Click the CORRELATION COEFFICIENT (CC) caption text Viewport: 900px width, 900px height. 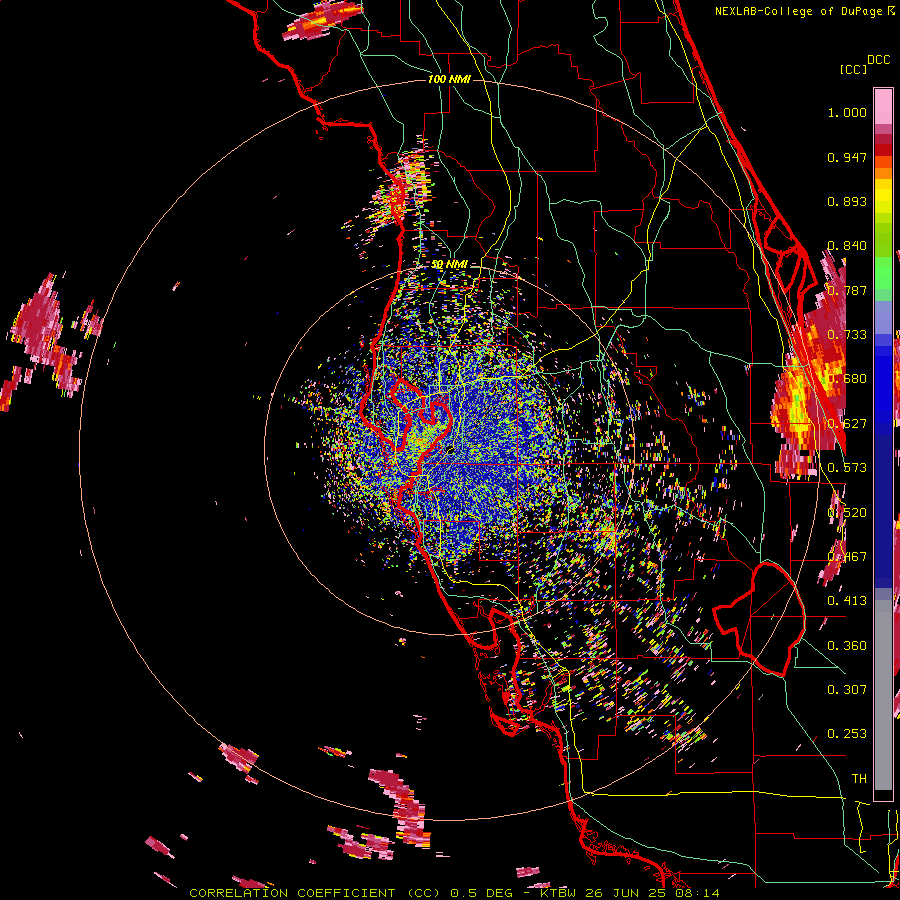(x=315, y=893)
